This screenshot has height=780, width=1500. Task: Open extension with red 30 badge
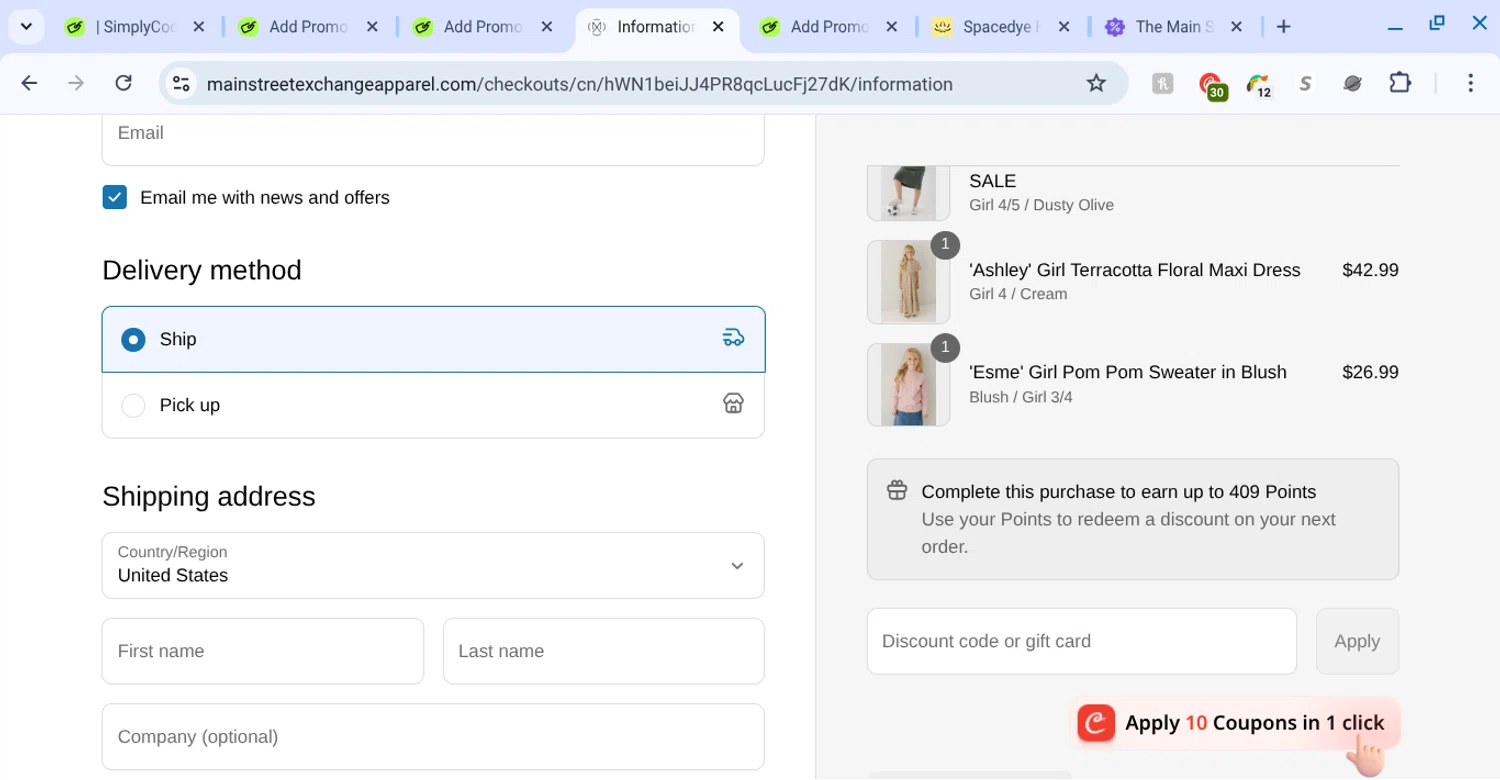[1212, 86]
